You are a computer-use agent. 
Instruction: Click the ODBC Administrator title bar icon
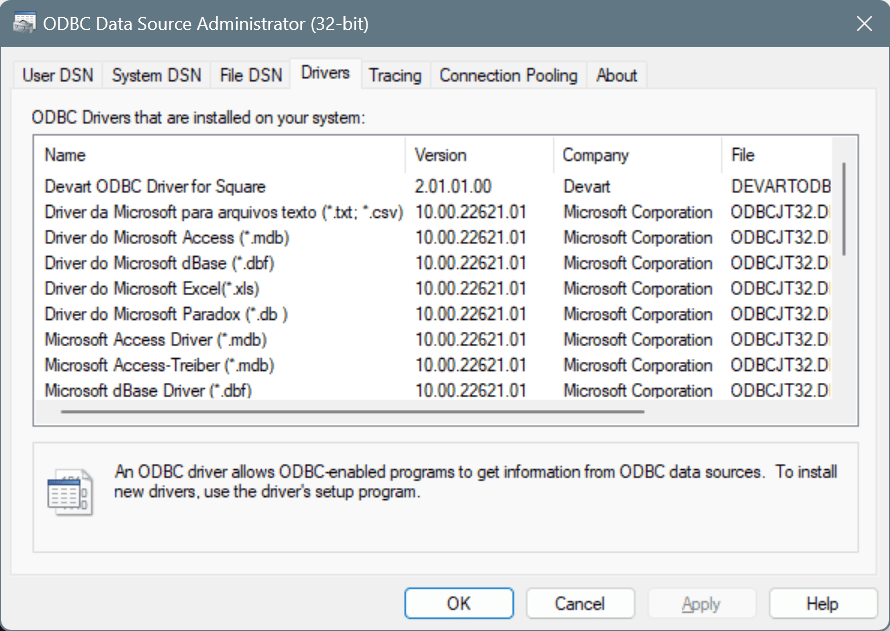pyautogui.click(x=24, y=24)
